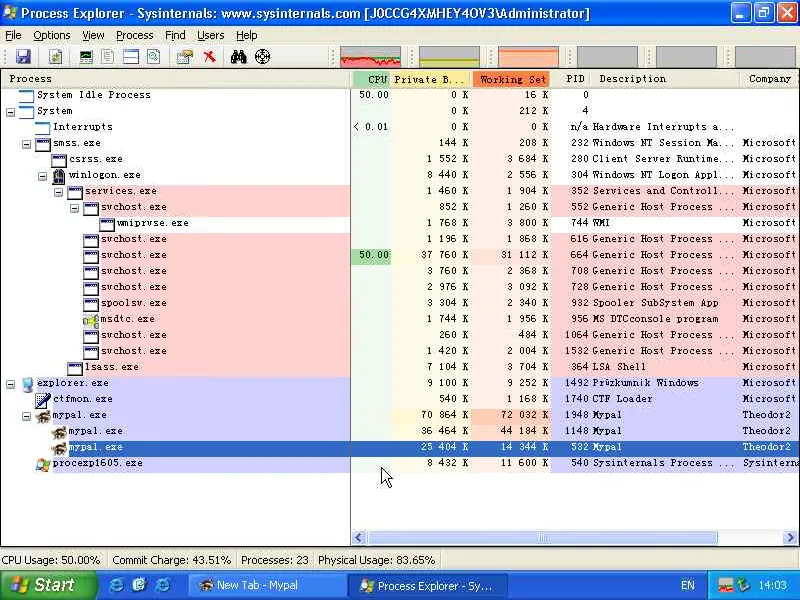Viewport: 800px width, 600px height.
Task: Sort by the PID column header
Action: point(572,79)
